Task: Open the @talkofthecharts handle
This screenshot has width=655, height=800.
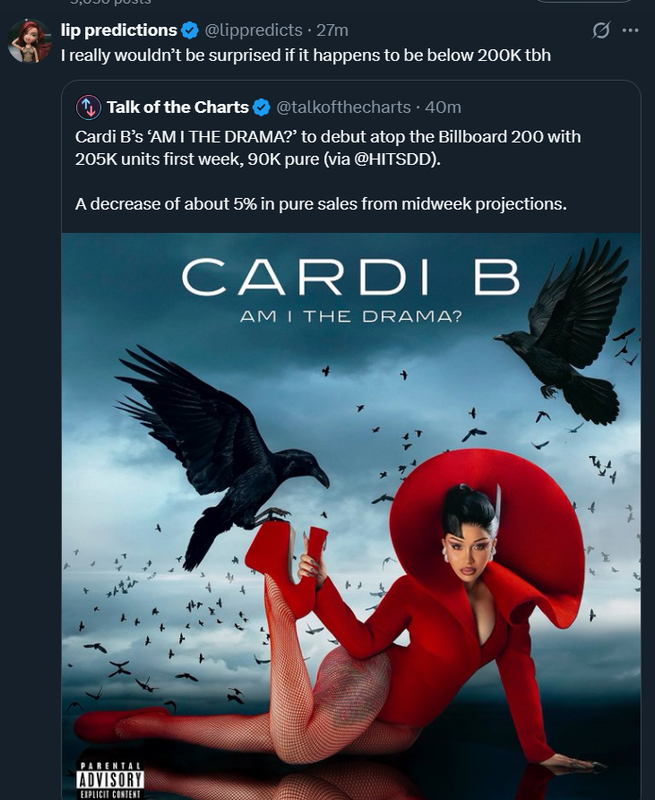Action: pyautogui.click(x=343, y=107)
